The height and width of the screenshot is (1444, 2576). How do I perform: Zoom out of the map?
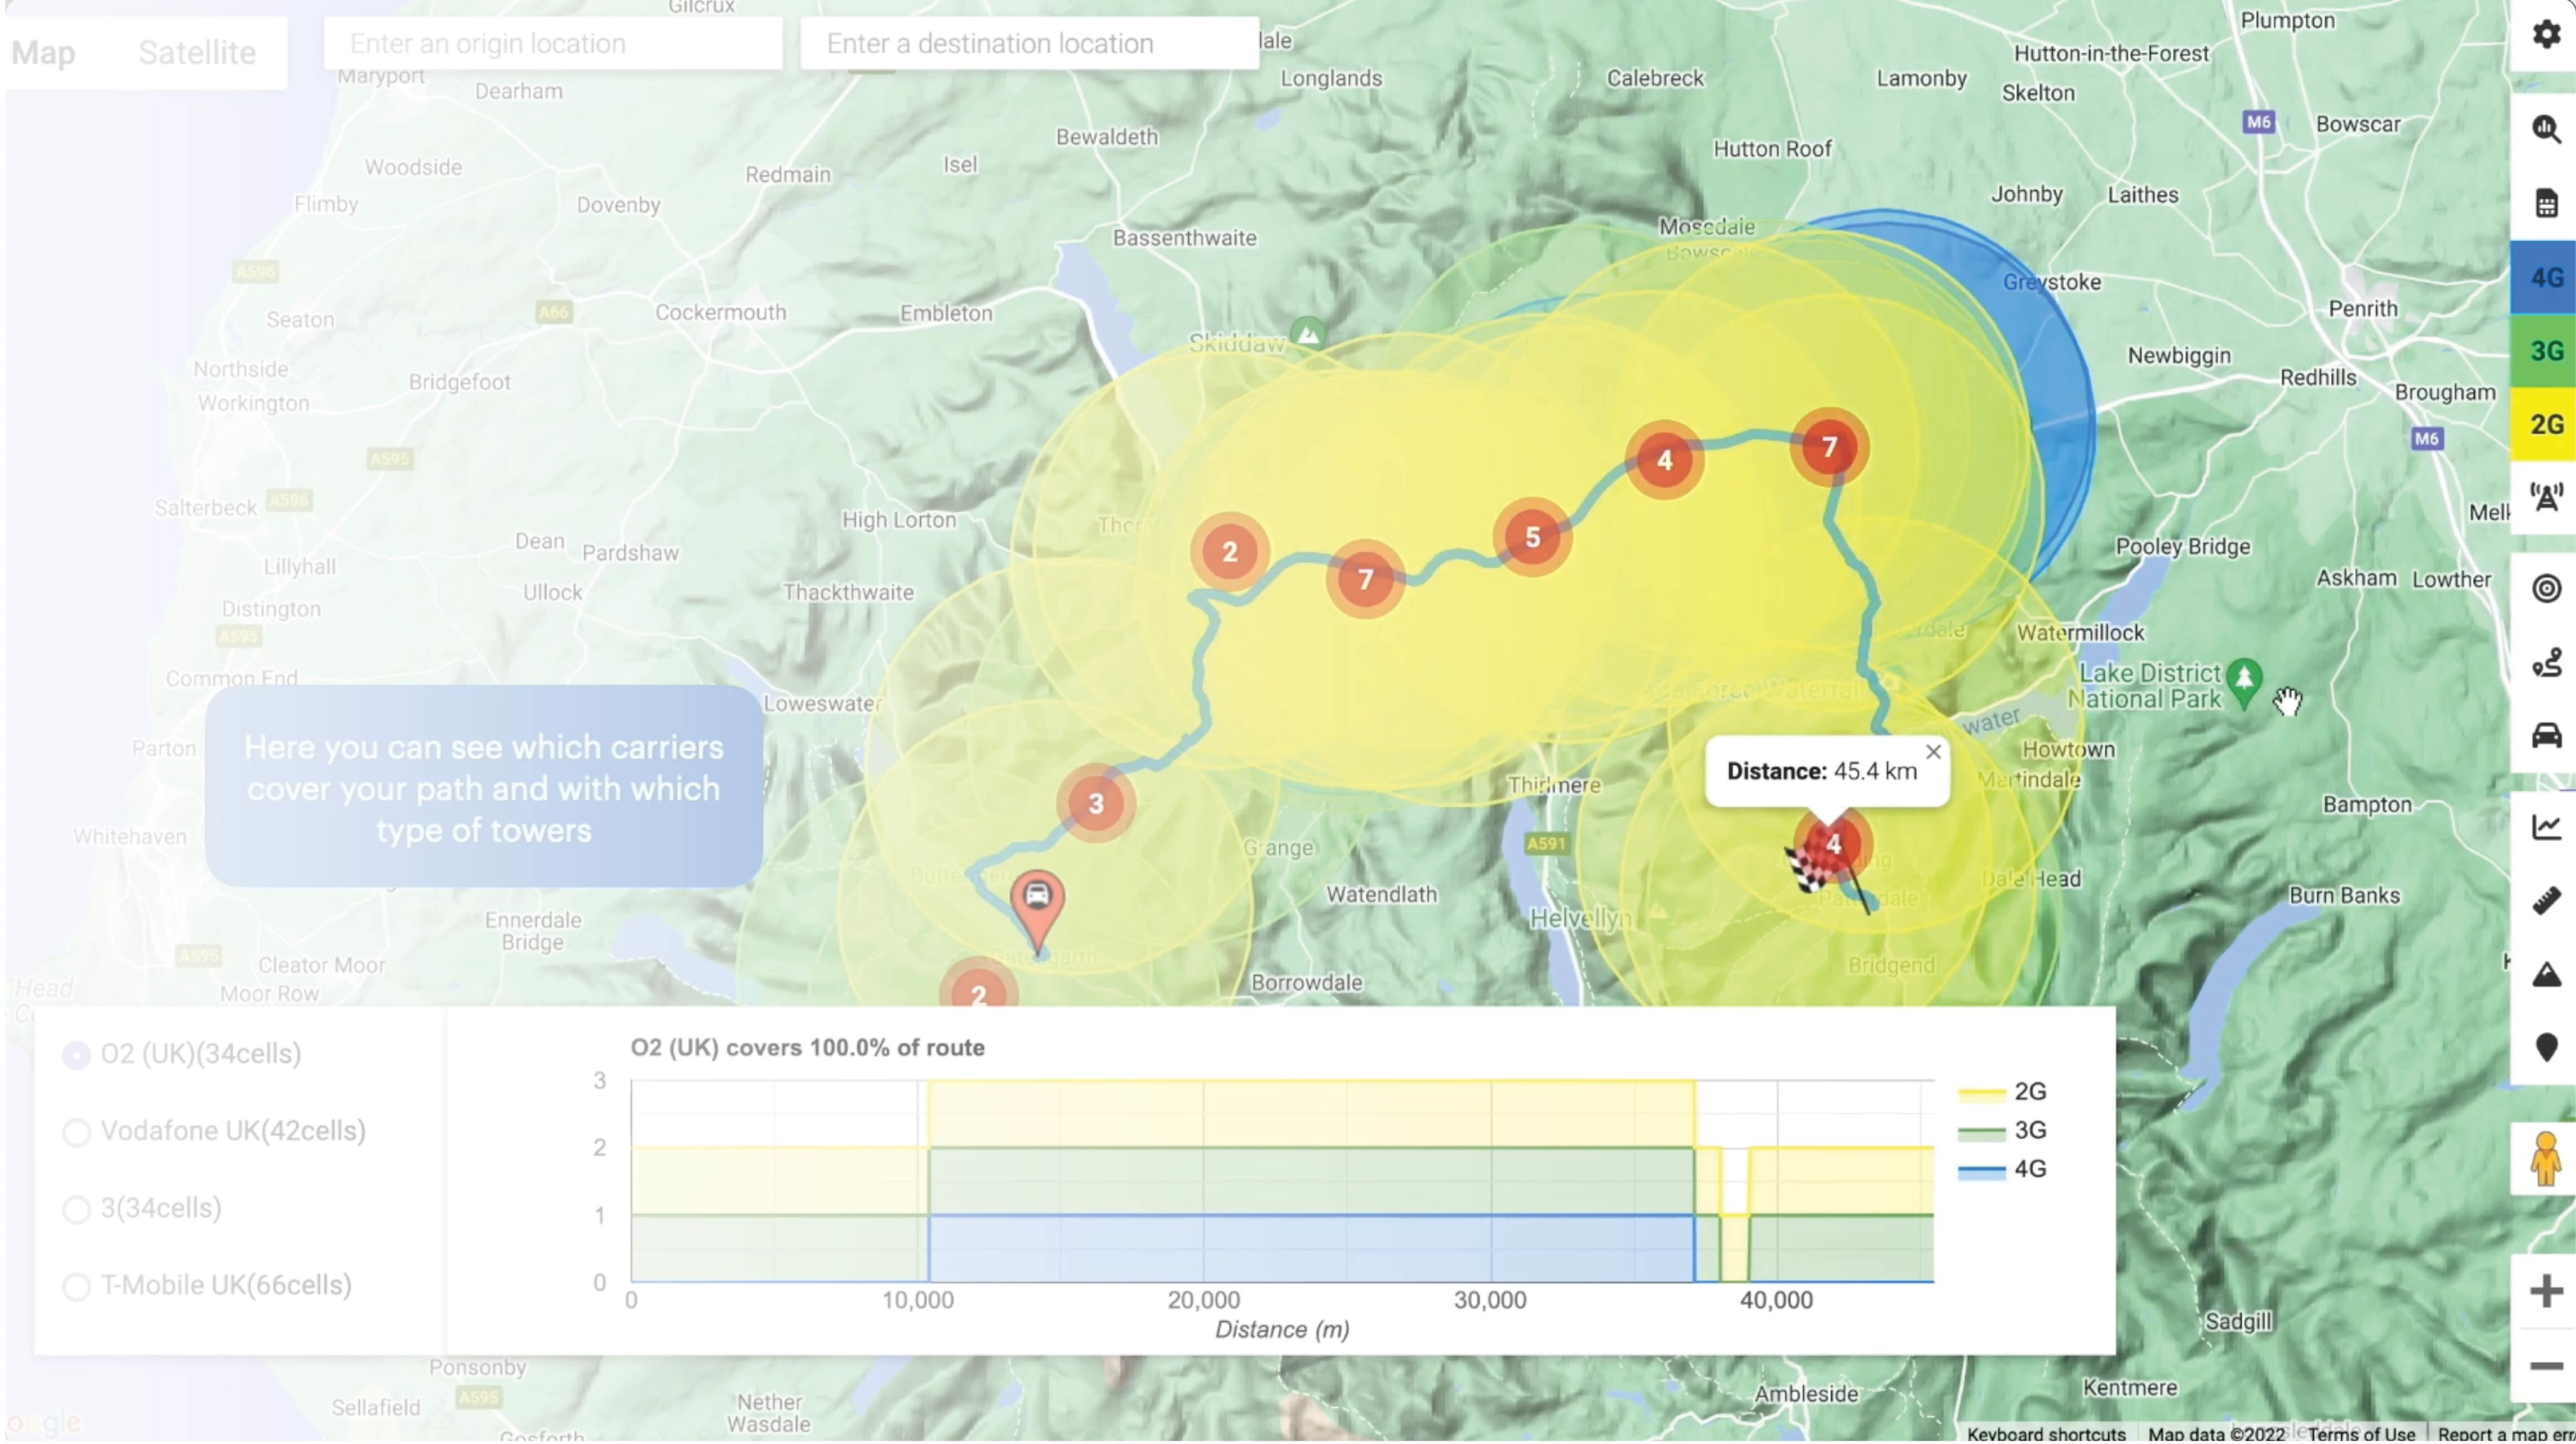[2546, 1366]
